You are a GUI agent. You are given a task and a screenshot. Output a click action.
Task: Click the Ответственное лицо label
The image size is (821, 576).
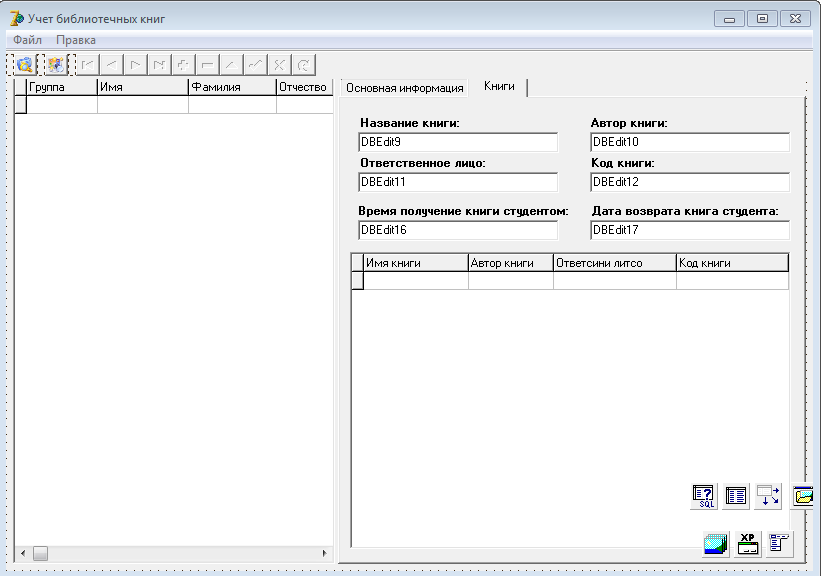423,163
